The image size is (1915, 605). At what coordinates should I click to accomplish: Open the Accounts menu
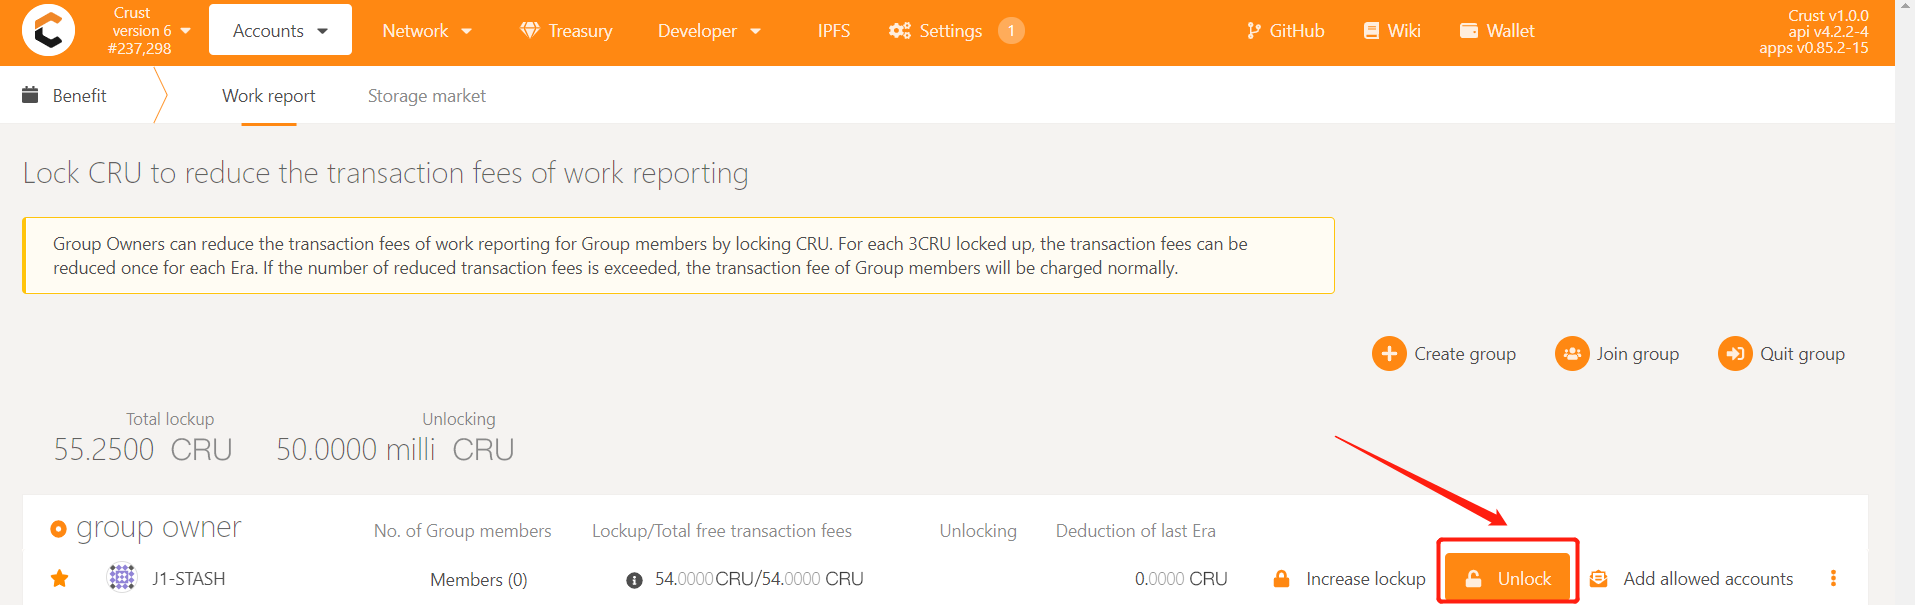[280, 30]
